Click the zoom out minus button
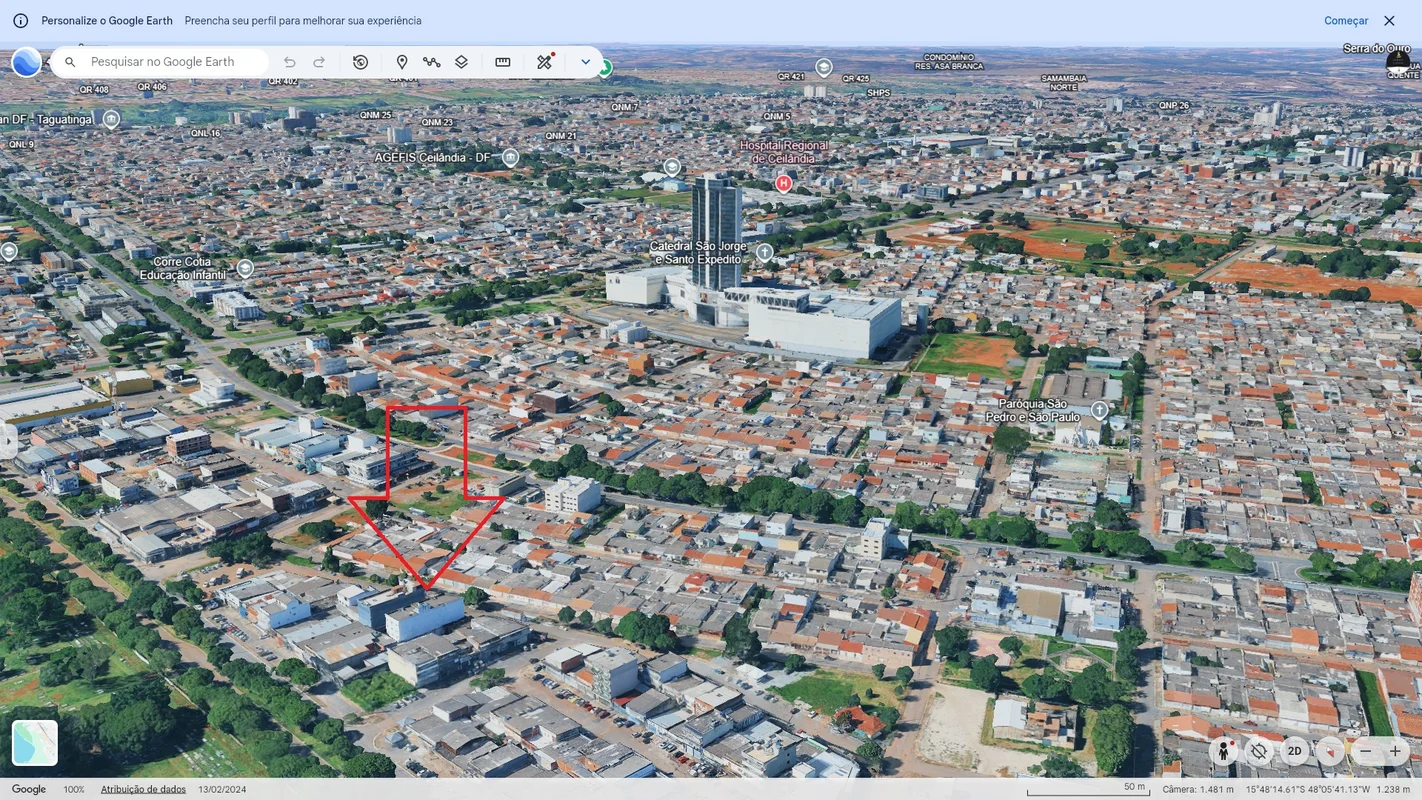Image resolution: width=1422 pixels, height=800 pixels. [x=1366, y=751]
